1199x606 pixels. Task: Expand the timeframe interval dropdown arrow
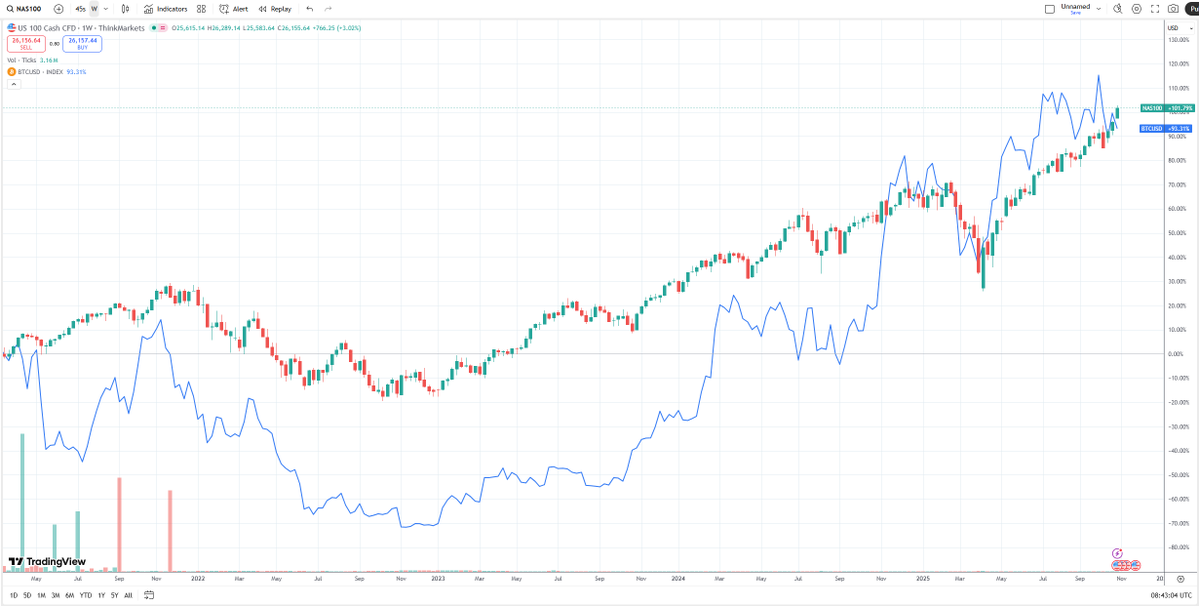(106, 8)
